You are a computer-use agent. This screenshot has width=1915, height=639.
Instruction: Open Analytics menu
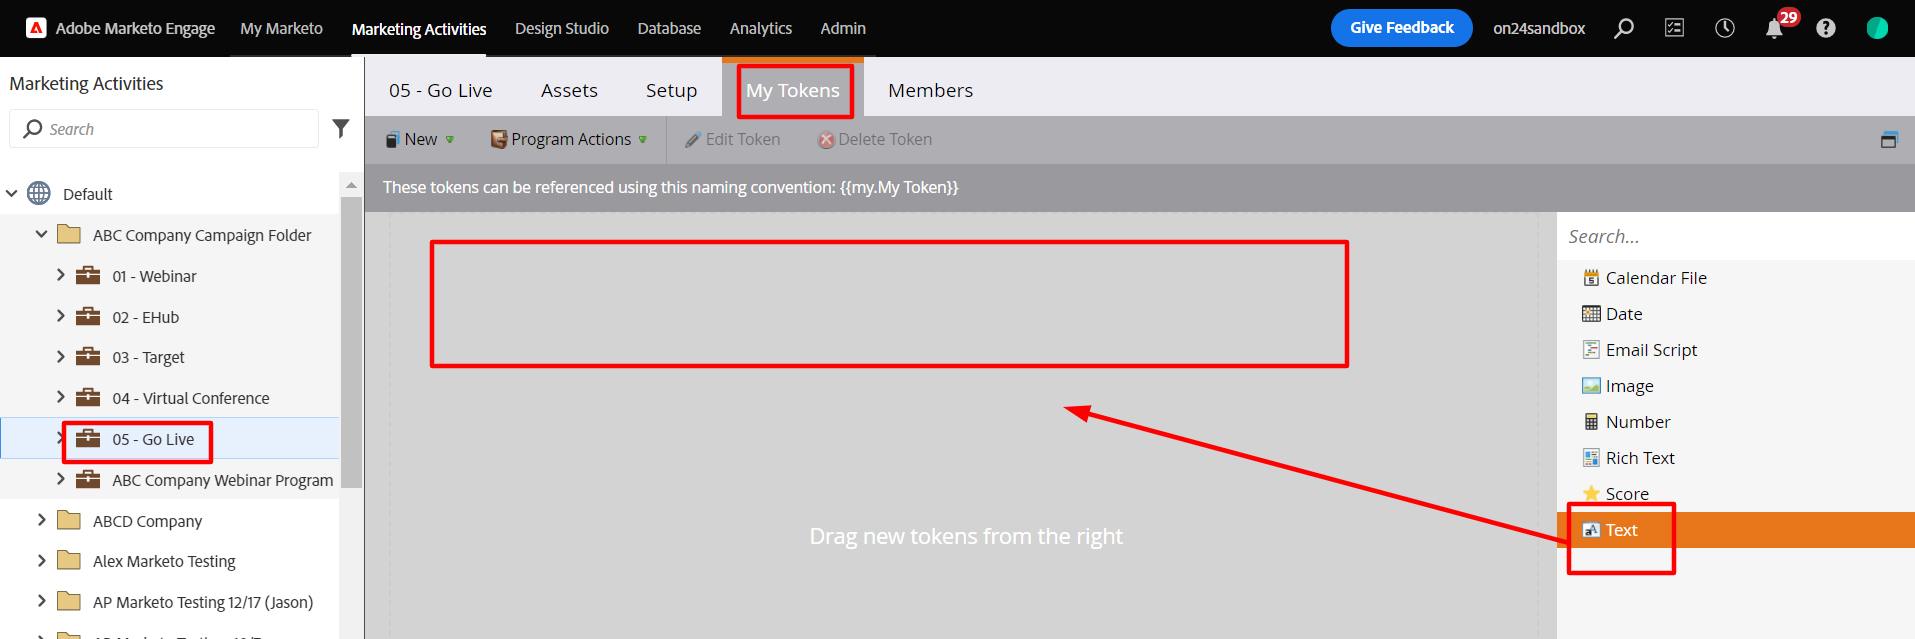761,28
